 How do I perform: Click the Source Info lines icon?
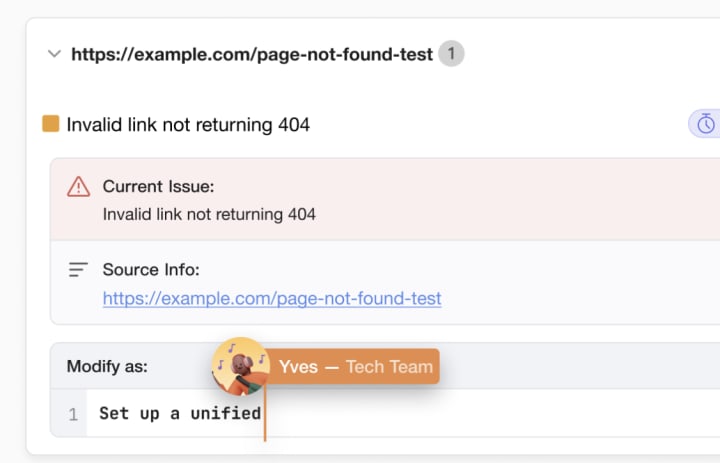[x=78, y=270]
